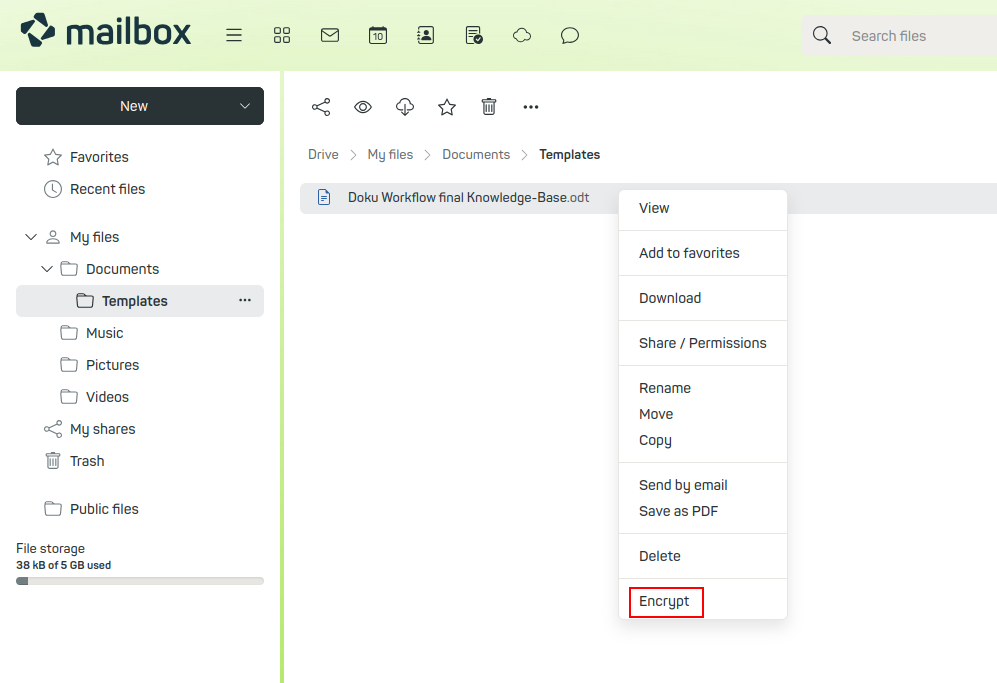997x683 pixels.
Task: Open the Calendar icon in the top bar
Action: click(378, 35)
